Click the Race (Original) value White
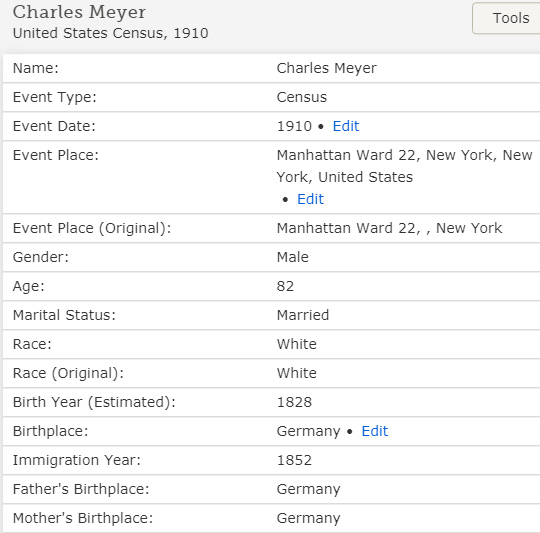540x533 pixels. tap(297, 373)
